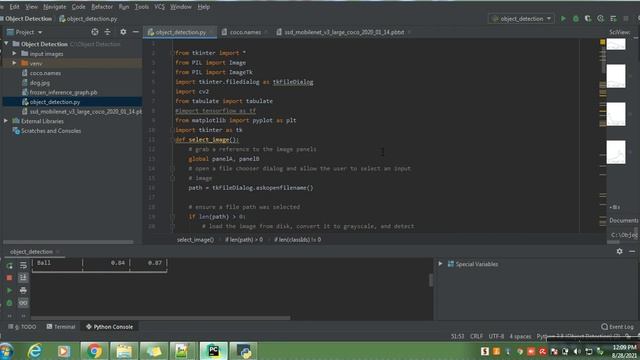Image resolution: width=640 pixels, height=360 pixels.
Task: Click 4 spaces indent setting in status bar
Action: 520,336
